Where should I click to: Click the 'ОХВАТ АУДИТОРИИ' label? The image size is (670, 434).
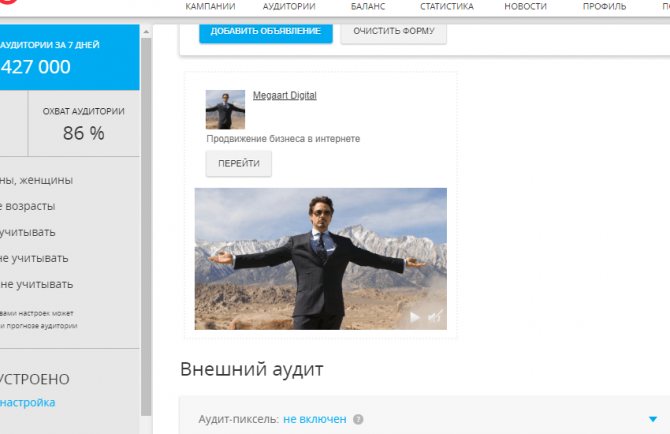[84, 111]
